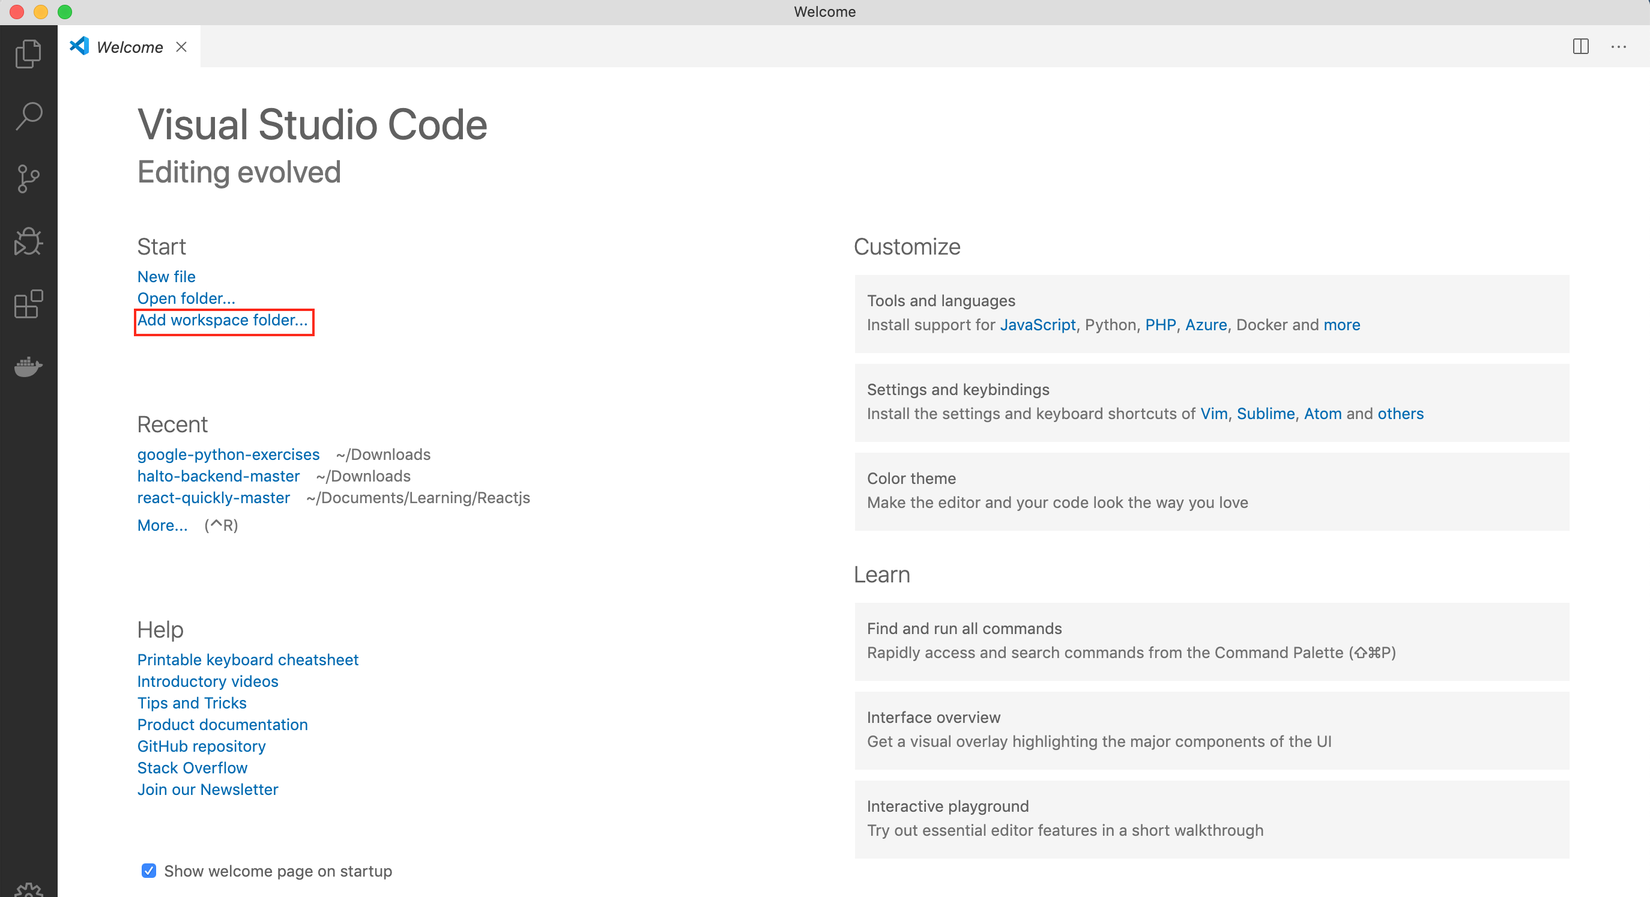The image size is (1650, 897).
Task: Close the Welcome tab
Action: [181, 47]
